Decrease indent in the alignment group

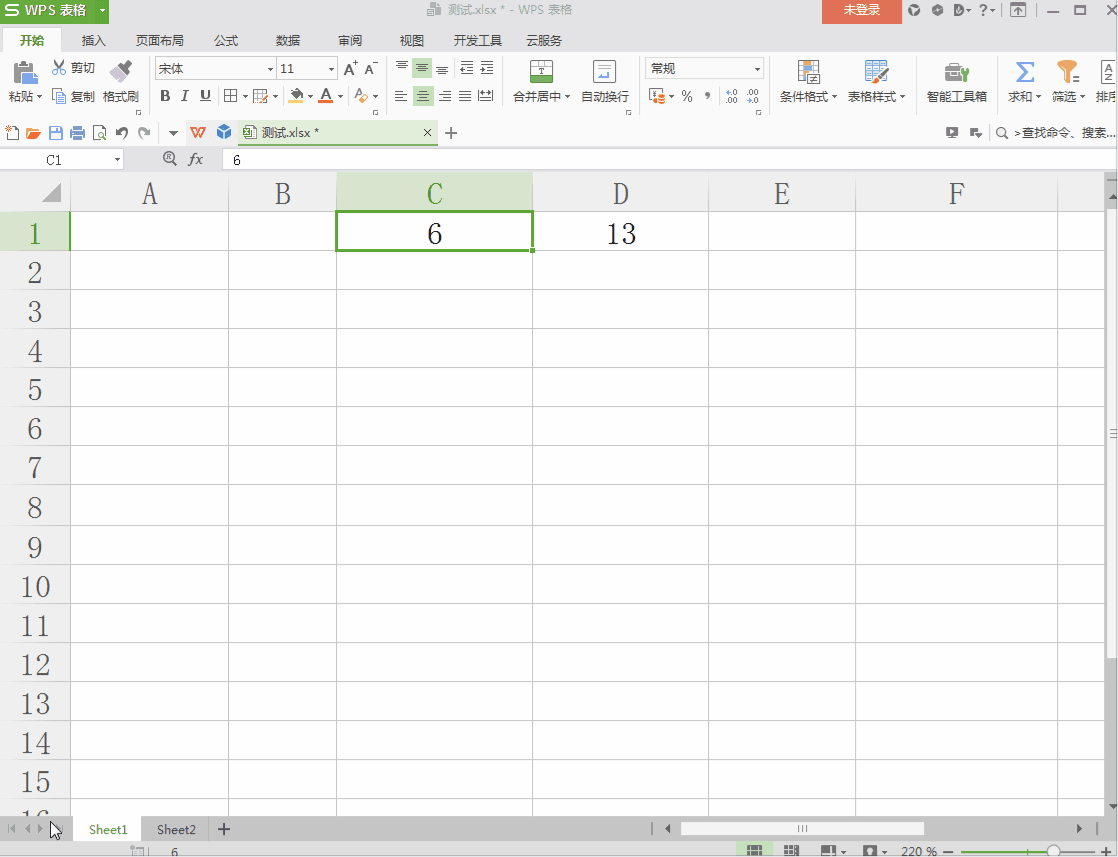(466, 68)
